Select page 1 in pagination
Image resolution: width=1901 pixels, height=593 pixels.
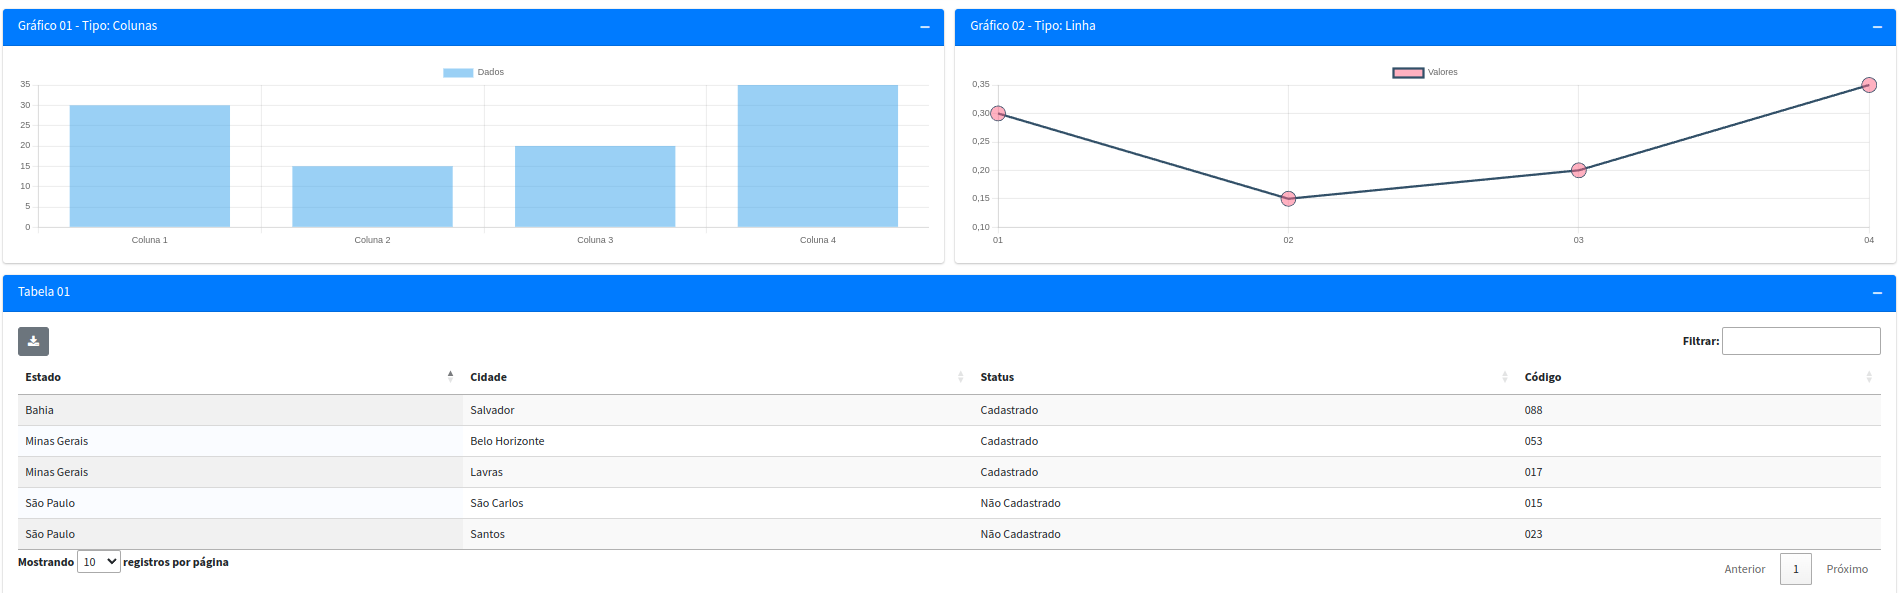[x=1795, y=569]
